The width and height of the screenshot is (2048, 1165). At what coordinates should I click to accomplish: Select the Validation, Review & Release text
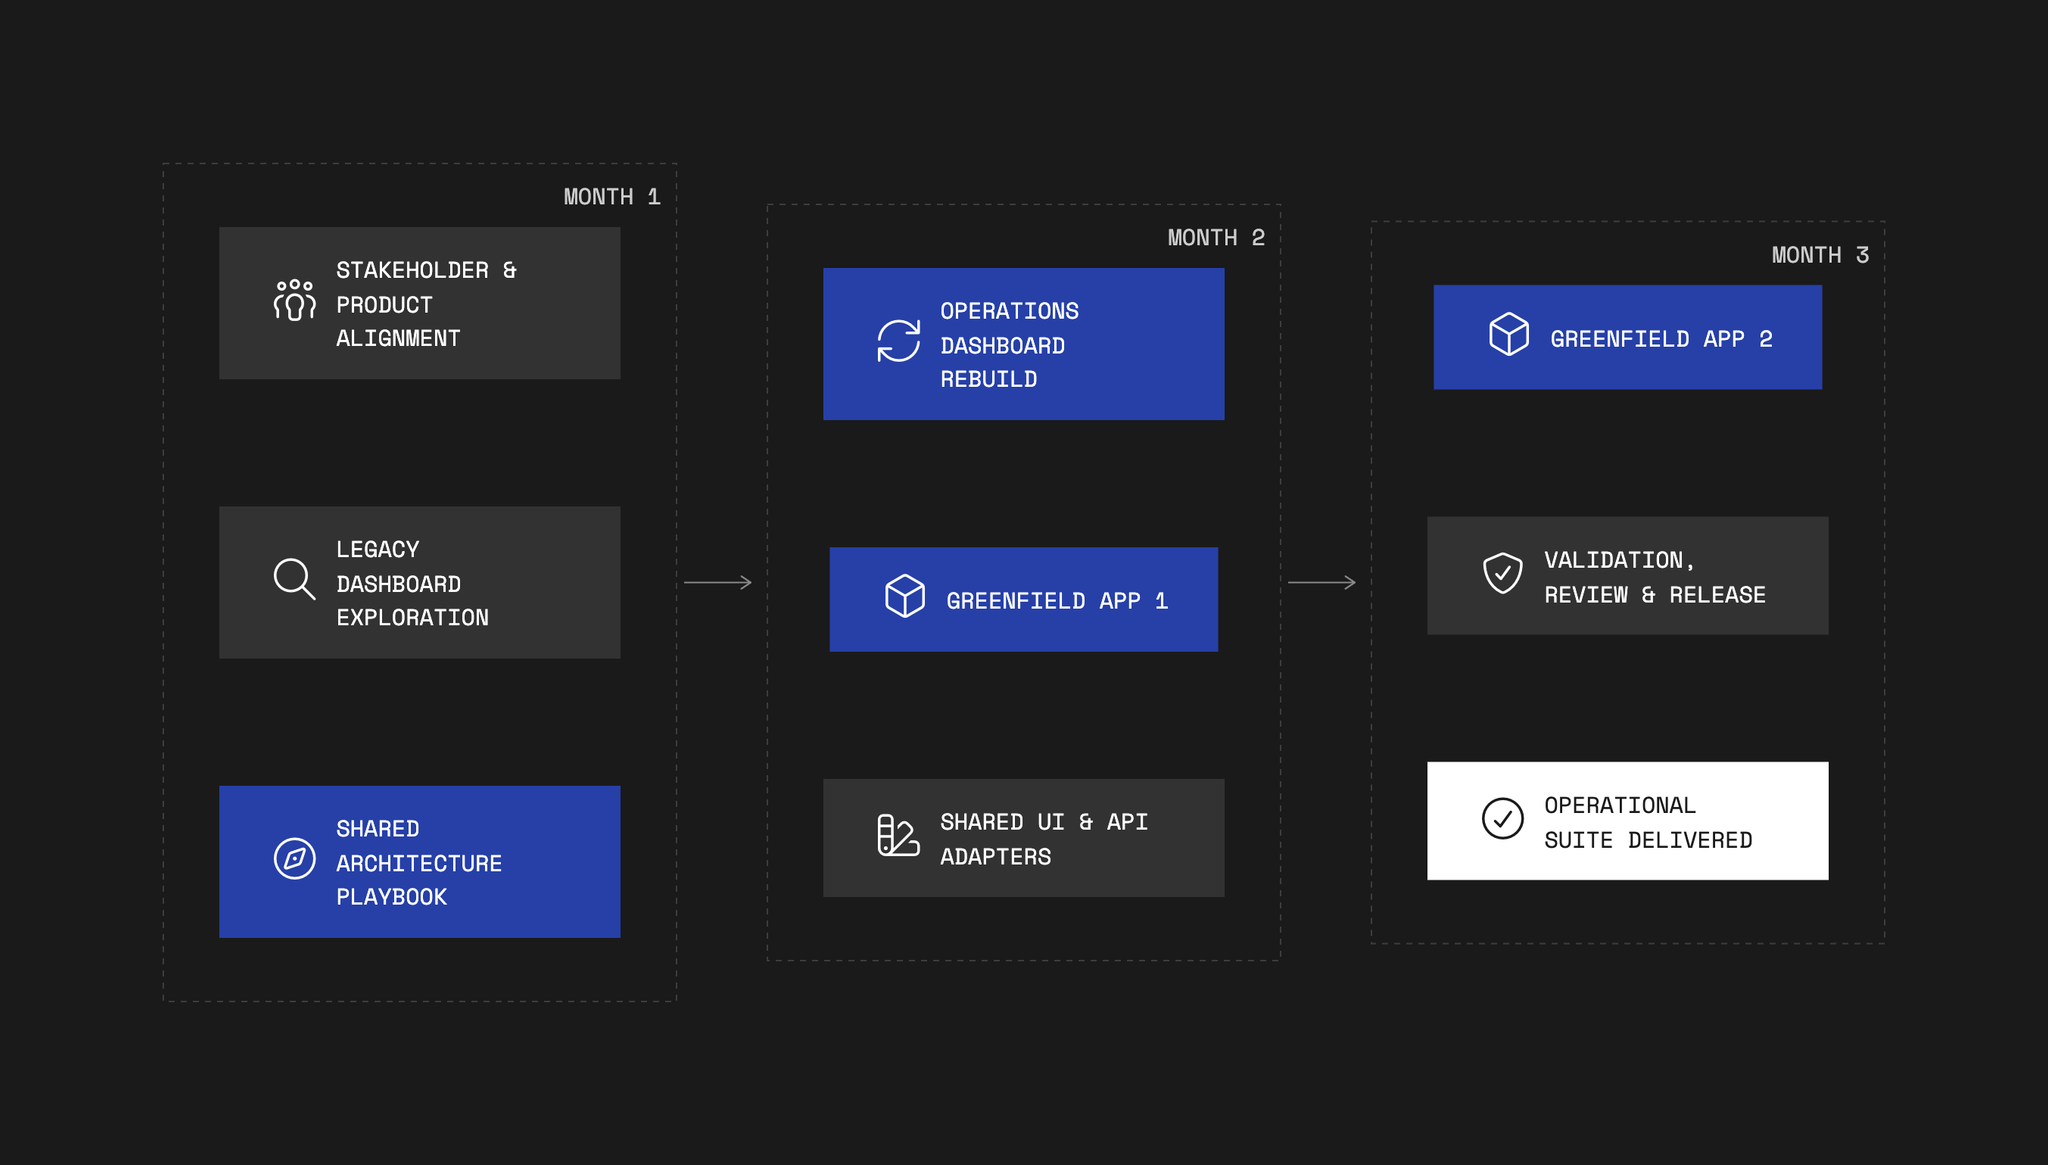click(1655, 577)
